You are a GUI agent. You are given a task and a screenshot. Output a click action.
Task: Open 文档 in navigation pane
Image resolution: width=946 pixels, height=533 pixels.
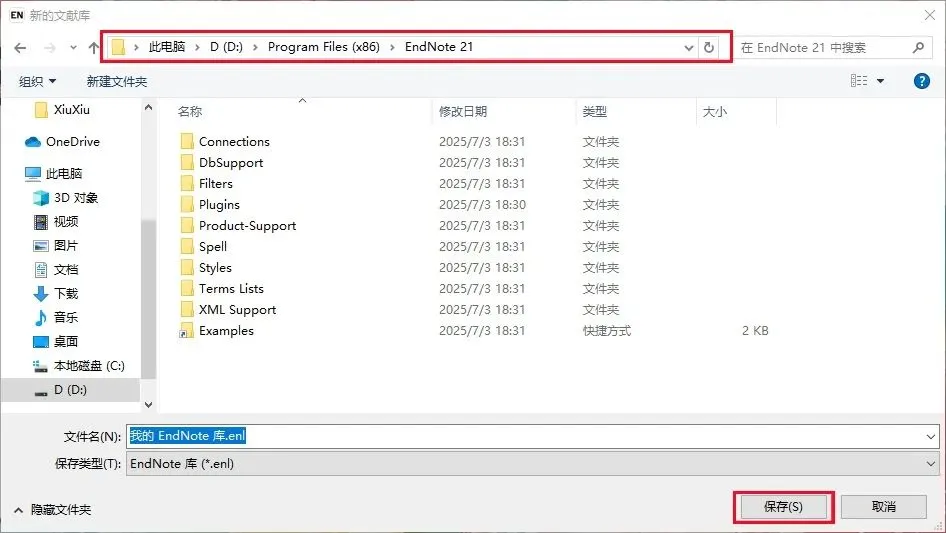coord(65,269)
